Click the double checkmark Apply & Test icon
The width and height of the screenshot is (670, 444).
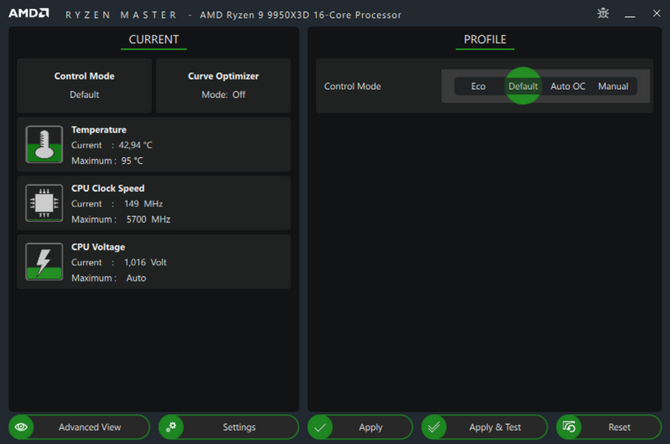(434, 427)
